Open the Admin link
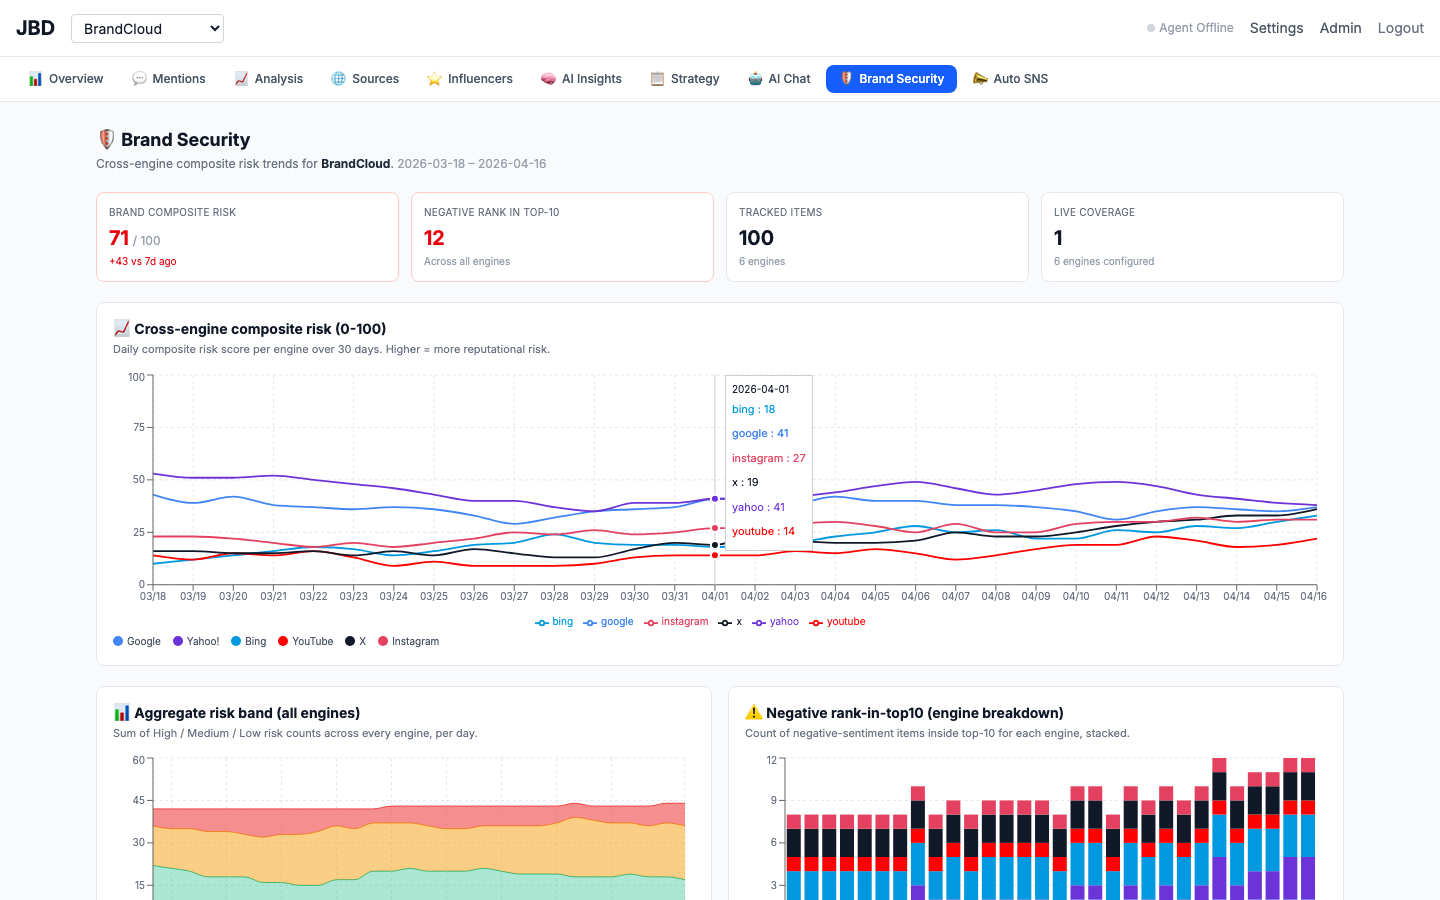Screen dimensions: 1440x900 [x=1340, y=28]
